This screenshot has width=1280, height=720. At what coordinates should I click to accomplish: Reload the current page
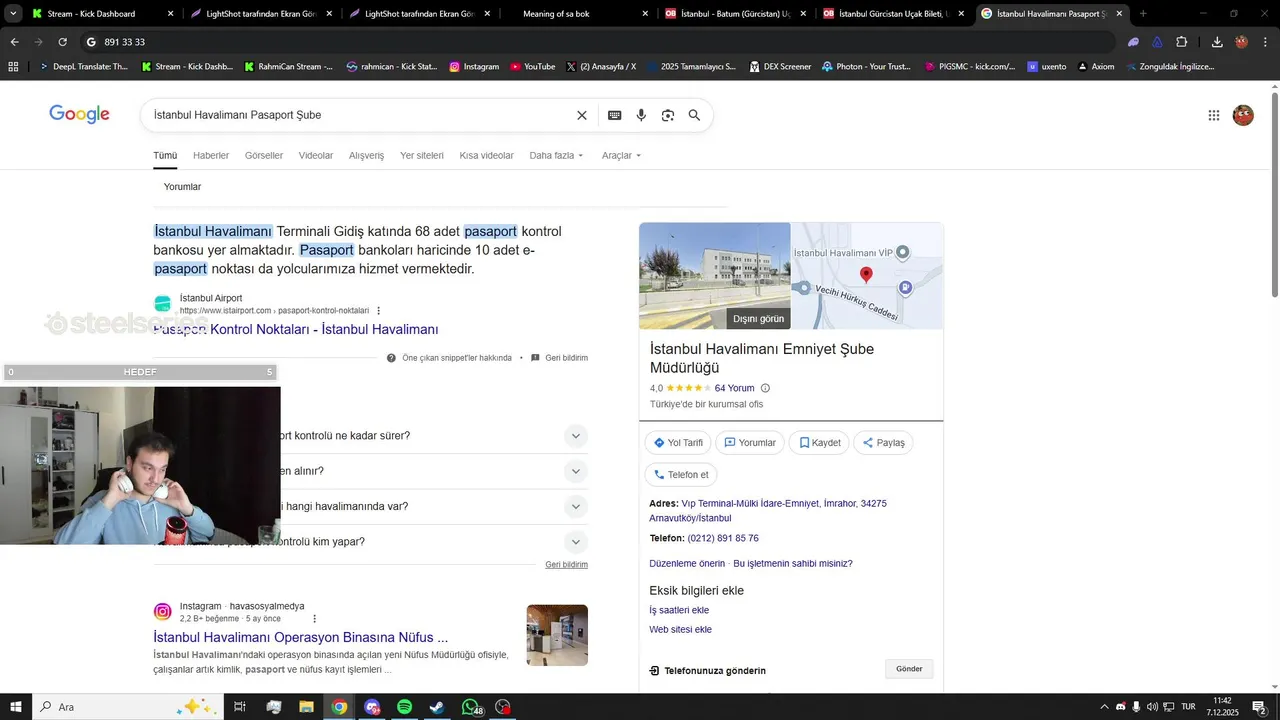(62, 42)
